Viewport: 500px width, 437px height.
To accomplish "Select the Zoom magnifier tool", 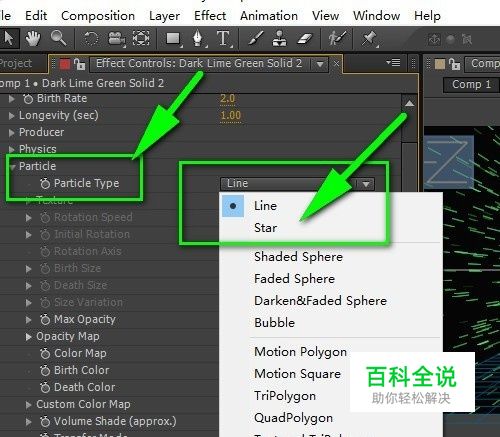I will 58,38.
